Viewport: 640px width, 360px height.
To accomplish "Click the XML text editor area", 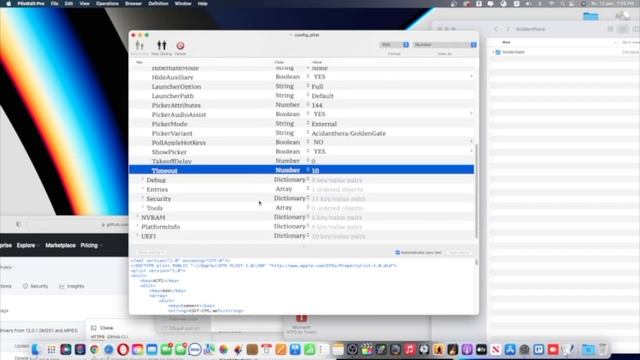I will tap(302, 286).
